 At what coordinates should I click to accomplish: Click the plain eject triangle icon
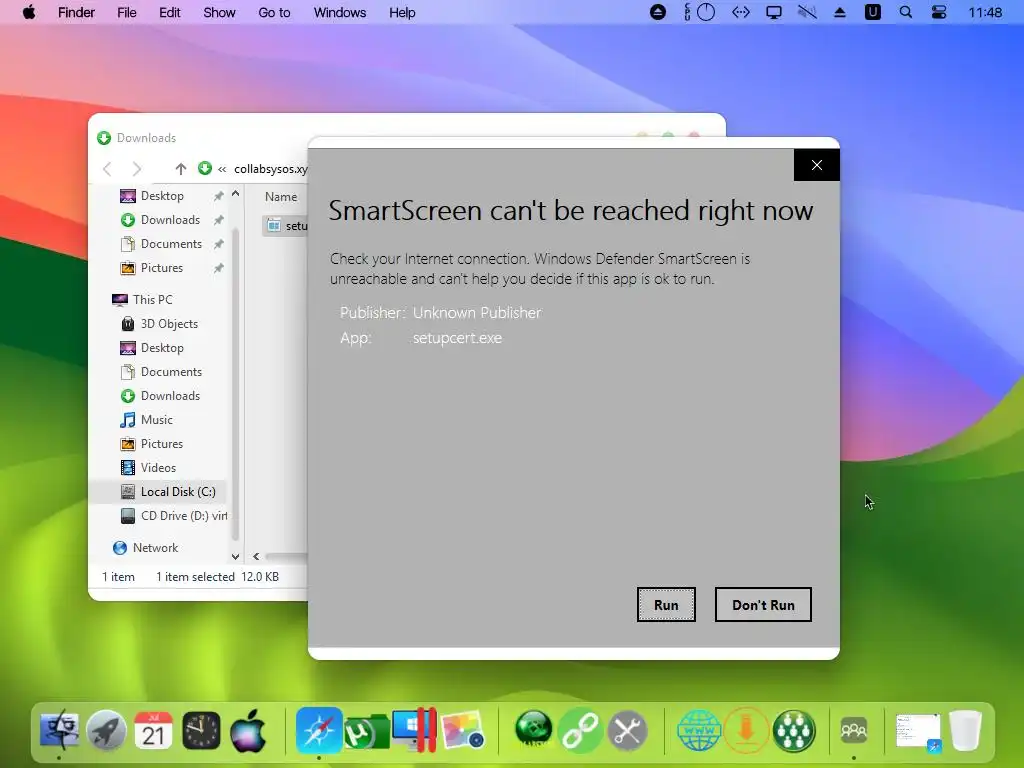pos(840,12)
